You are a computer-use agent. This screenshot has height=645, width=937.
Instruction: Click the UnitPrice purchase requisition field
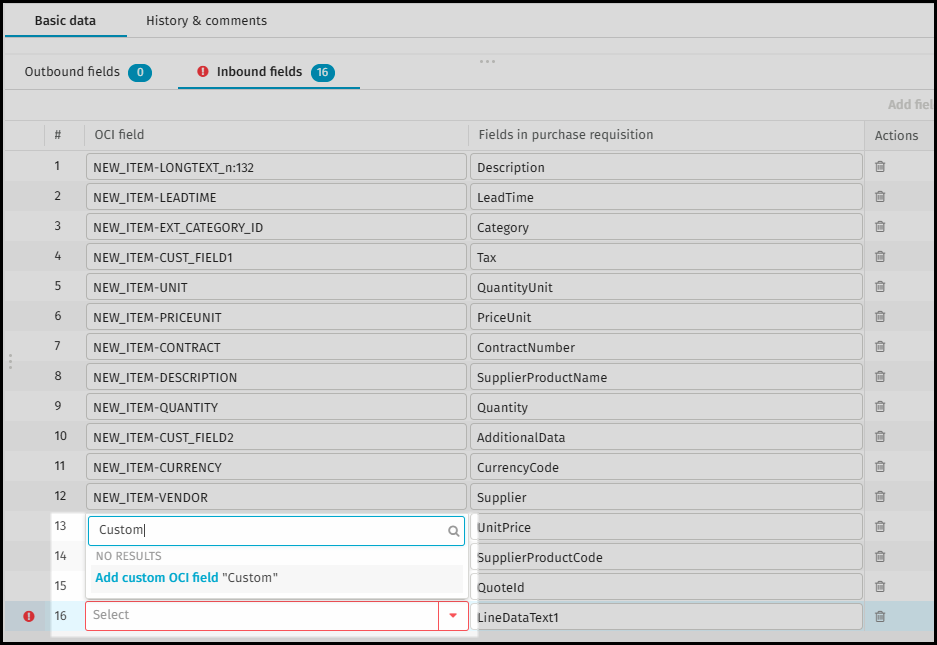coord(666,527)
